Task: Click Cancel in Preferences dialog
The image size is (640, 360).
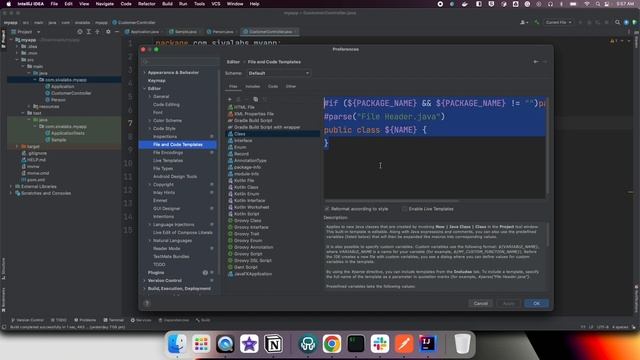Action: point(480,303)
